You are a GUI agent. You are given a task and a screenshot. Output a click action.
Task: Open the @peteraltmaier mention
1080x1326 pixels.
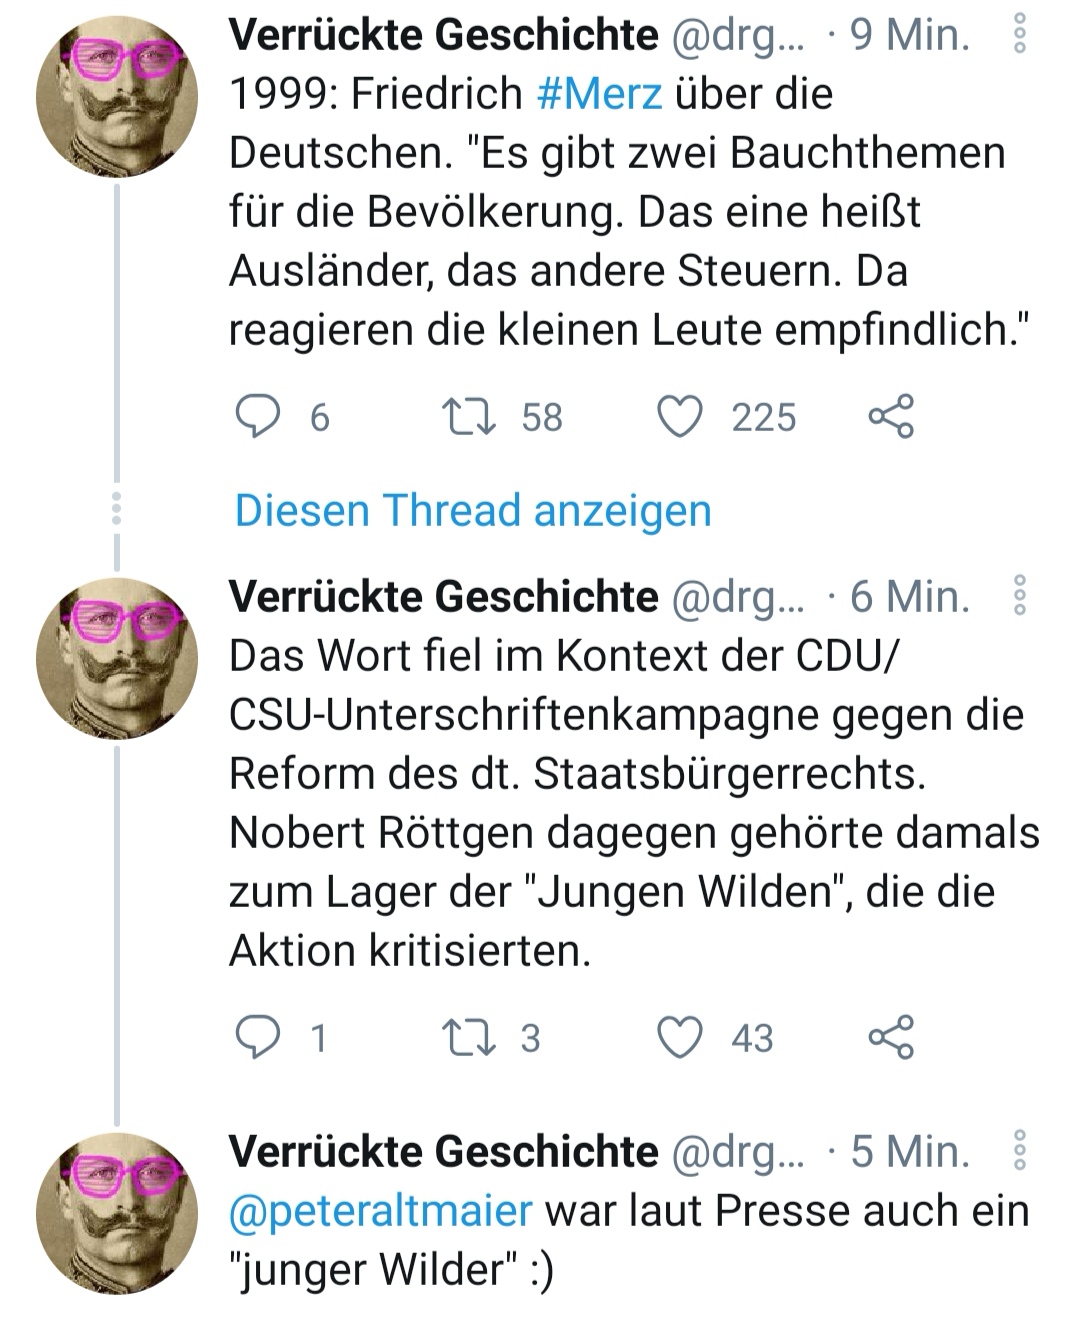(x=381, y=1211)
